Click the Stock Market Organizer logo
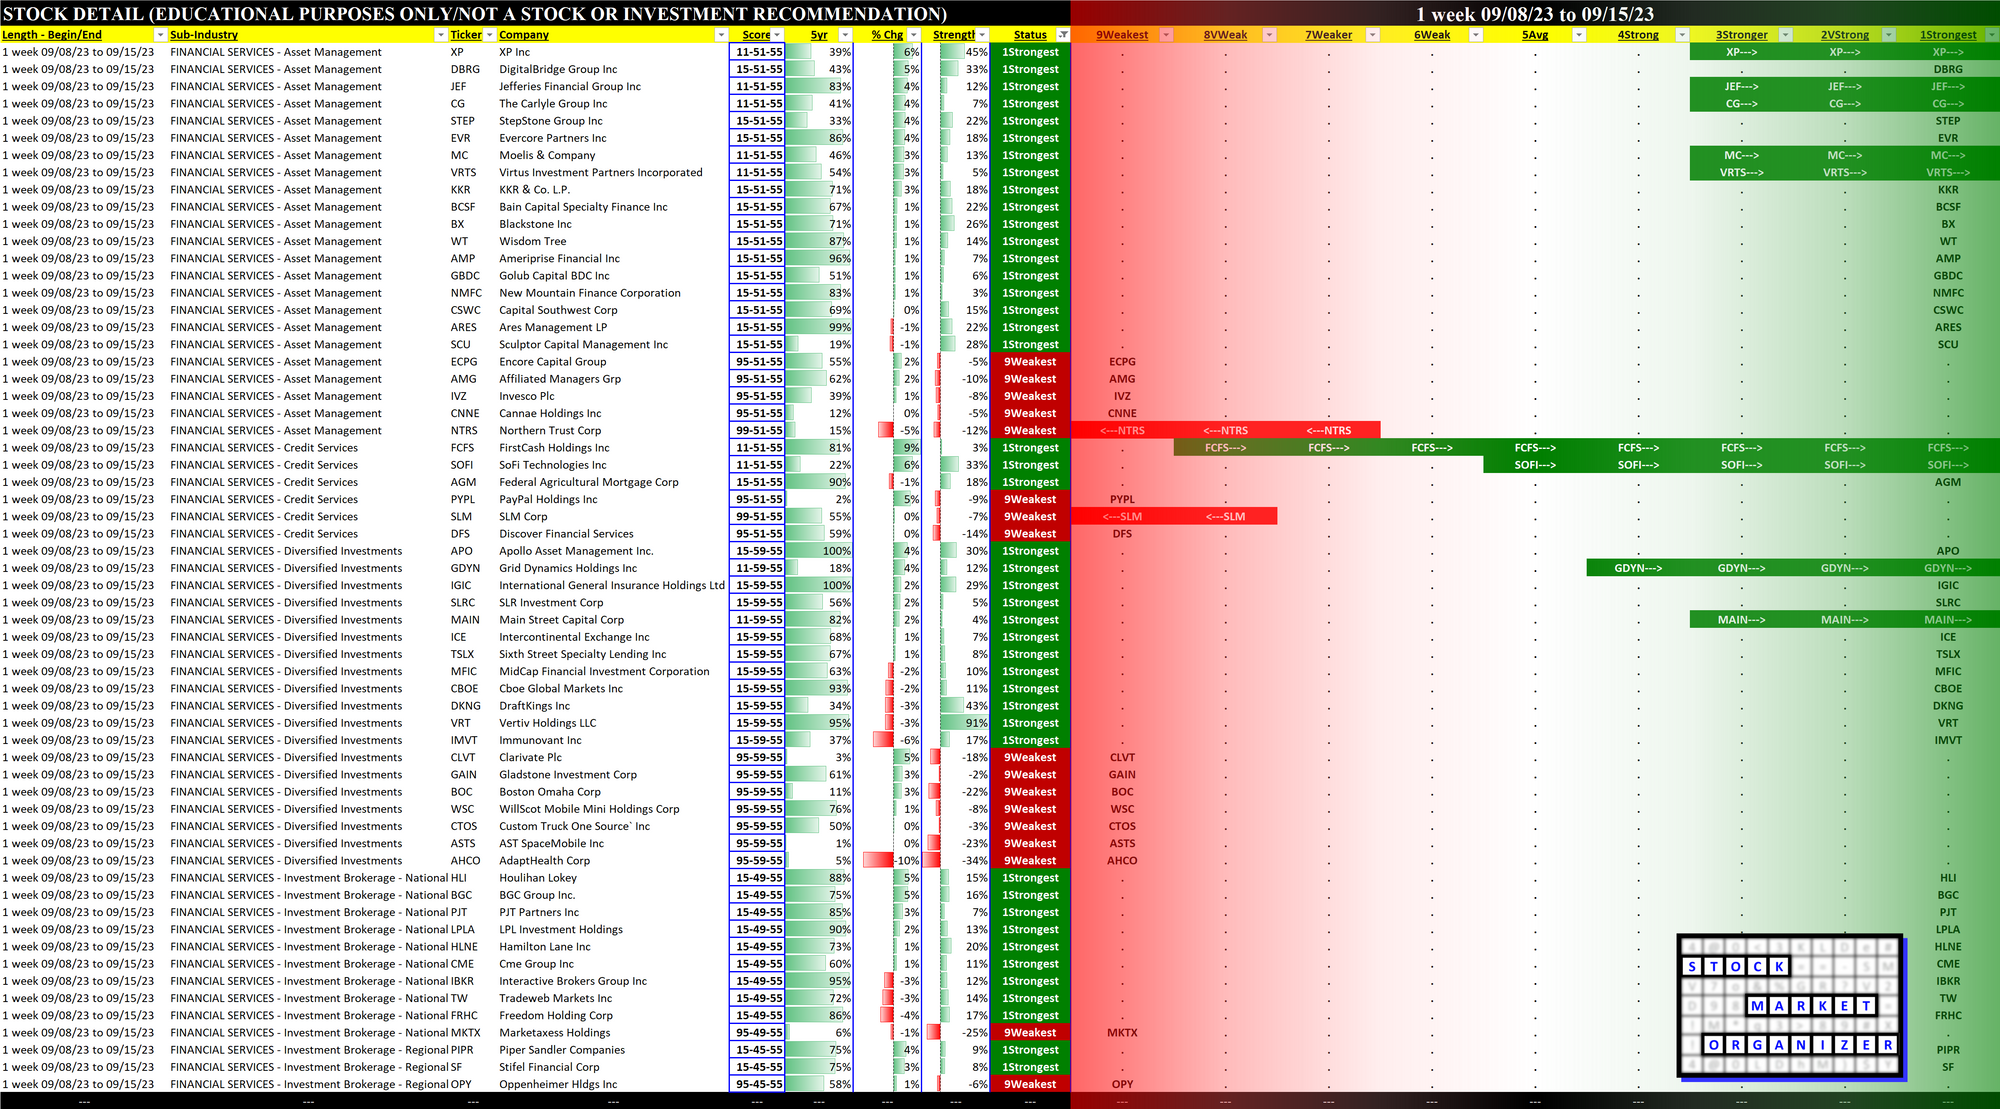Image resolution: width=2000 pixels, height=1109 pixels. [1790, 1006]
